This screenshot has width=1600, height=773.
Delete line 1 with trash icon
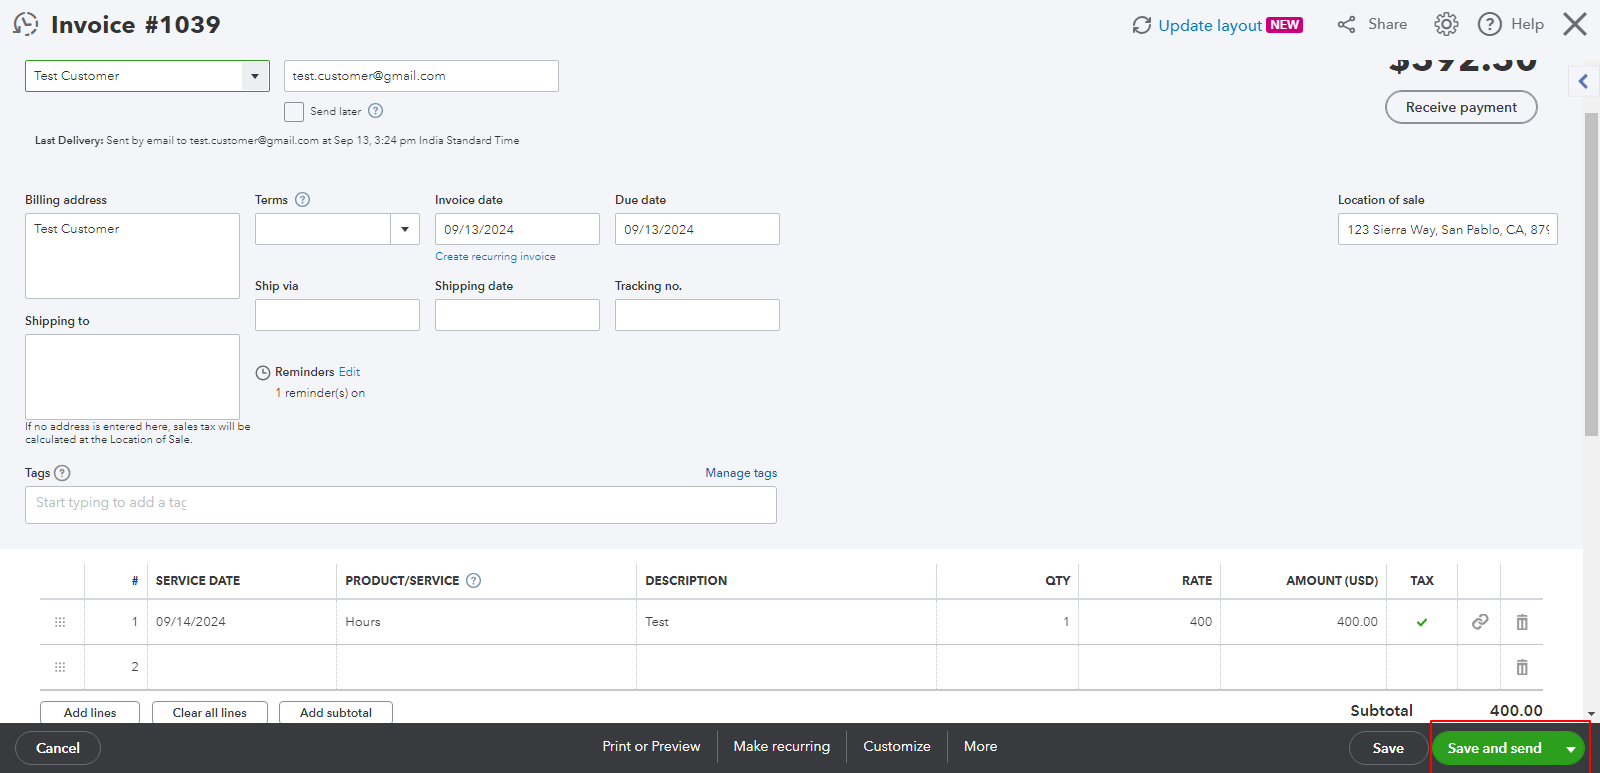click(x=1521, y=622)
